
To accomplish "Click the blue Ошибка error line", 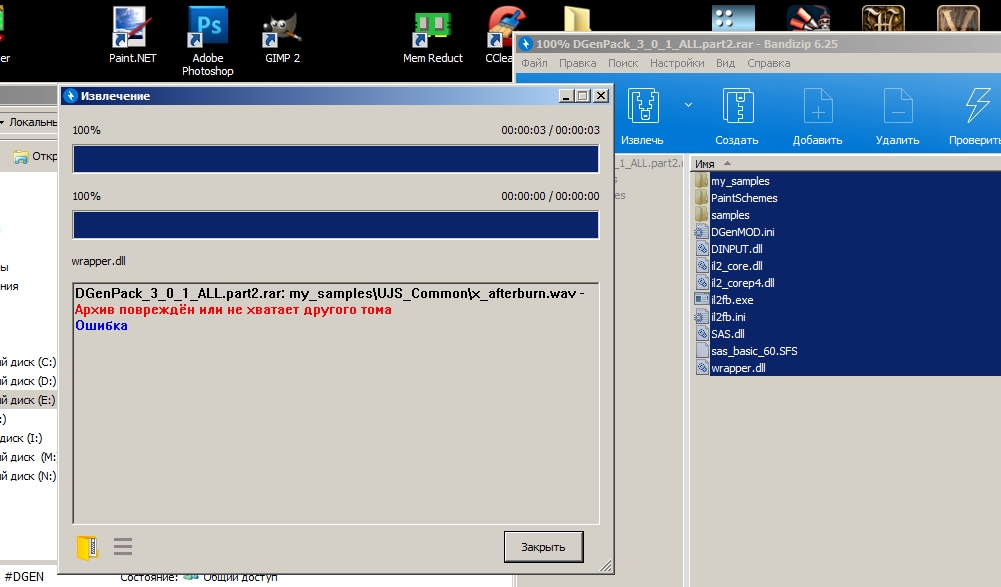I will [102, 326].
